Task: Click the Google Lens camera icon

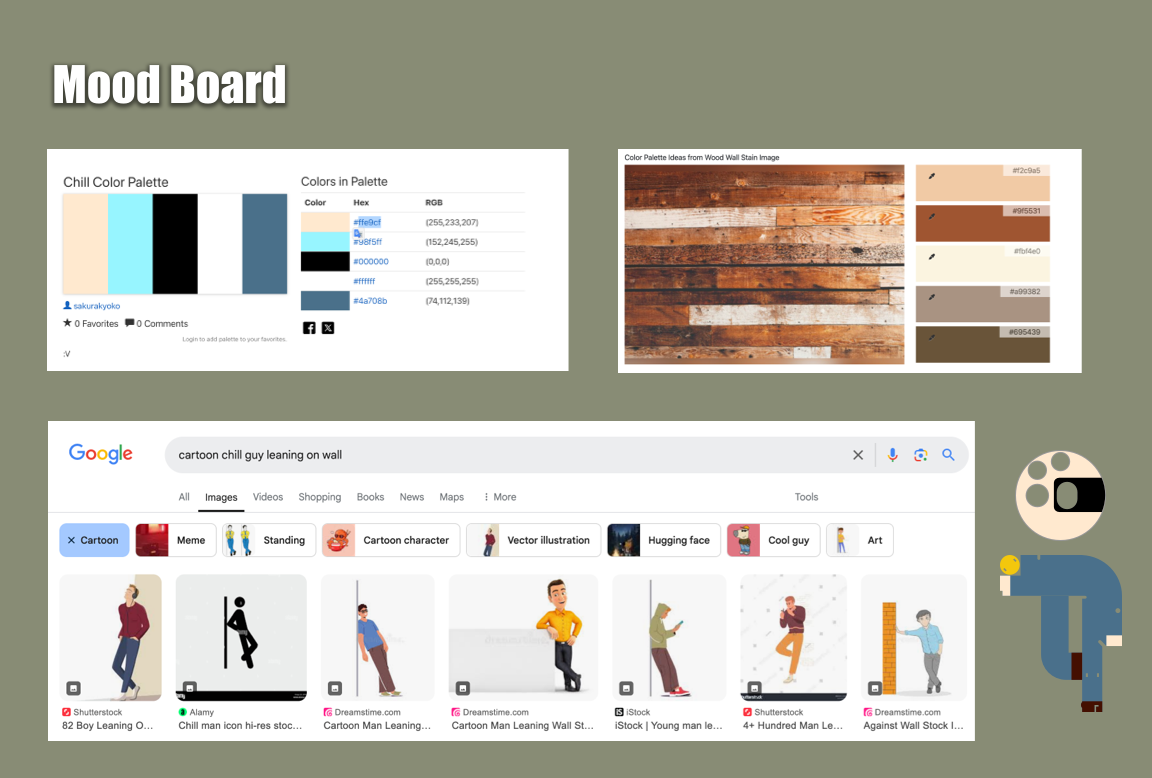Action: [x=920, y=455]
